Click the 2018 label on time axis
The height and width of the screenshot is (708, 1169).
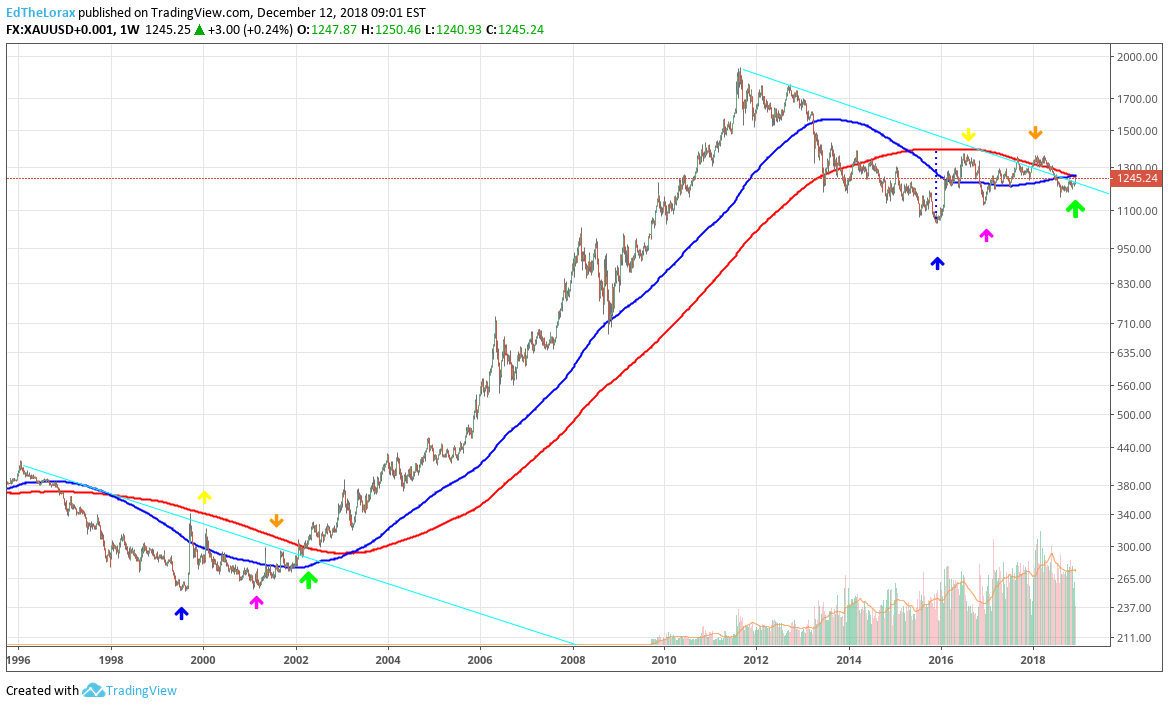1033,660
